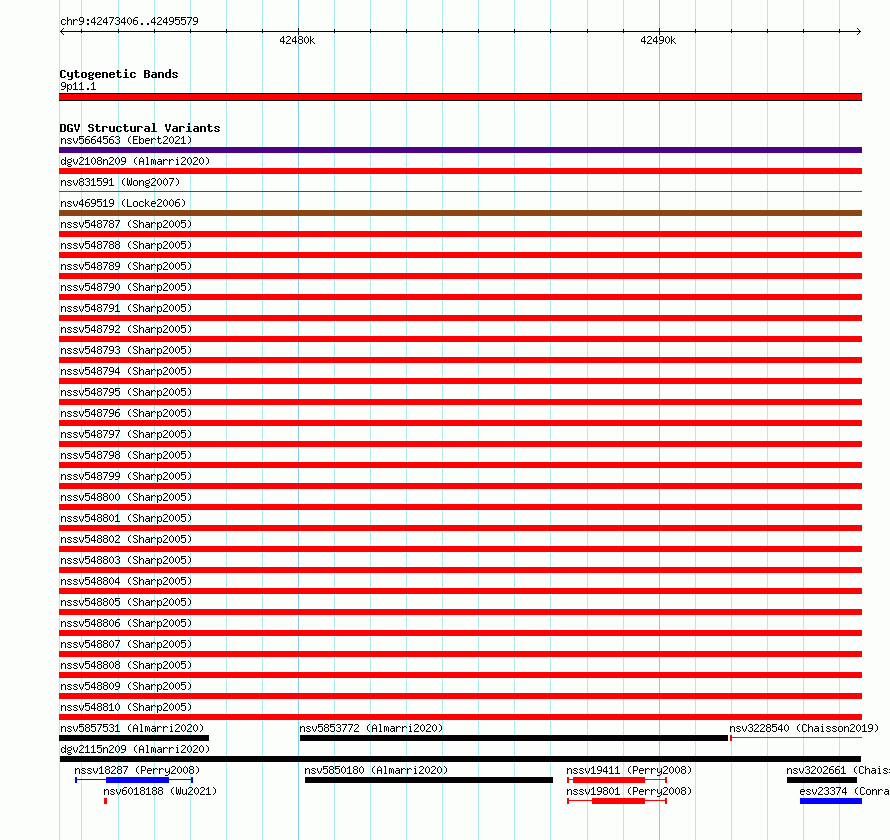Click the Cytogenetic Bands track title
This screenshot has width=890, height=840.
(x=119, y=74)
